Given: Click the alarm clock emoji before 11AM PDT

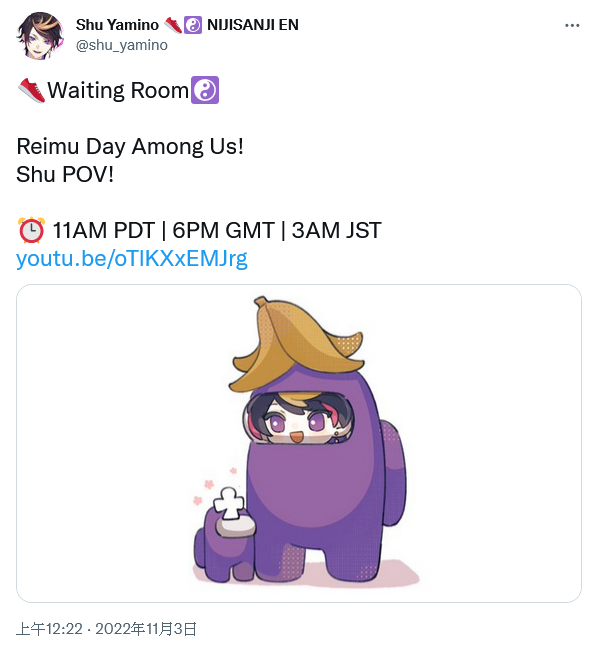Looking at the screenshot, I should tap(31, 230).
